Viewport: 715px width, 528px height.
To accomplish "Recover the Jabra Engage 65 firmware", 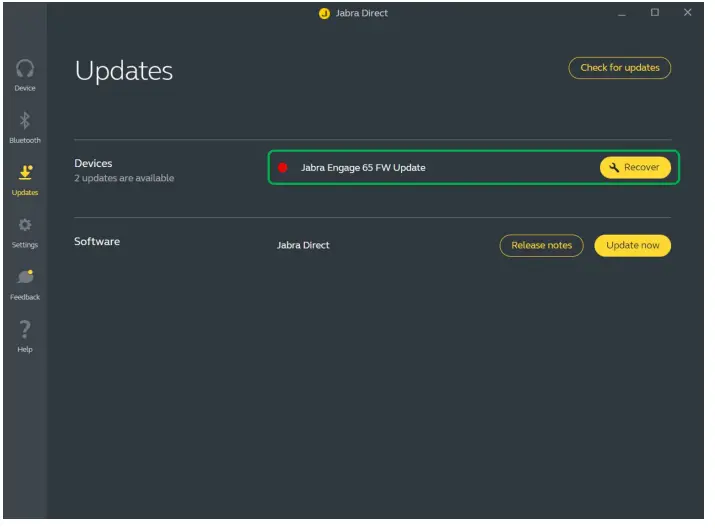I will tap(635, 167).
